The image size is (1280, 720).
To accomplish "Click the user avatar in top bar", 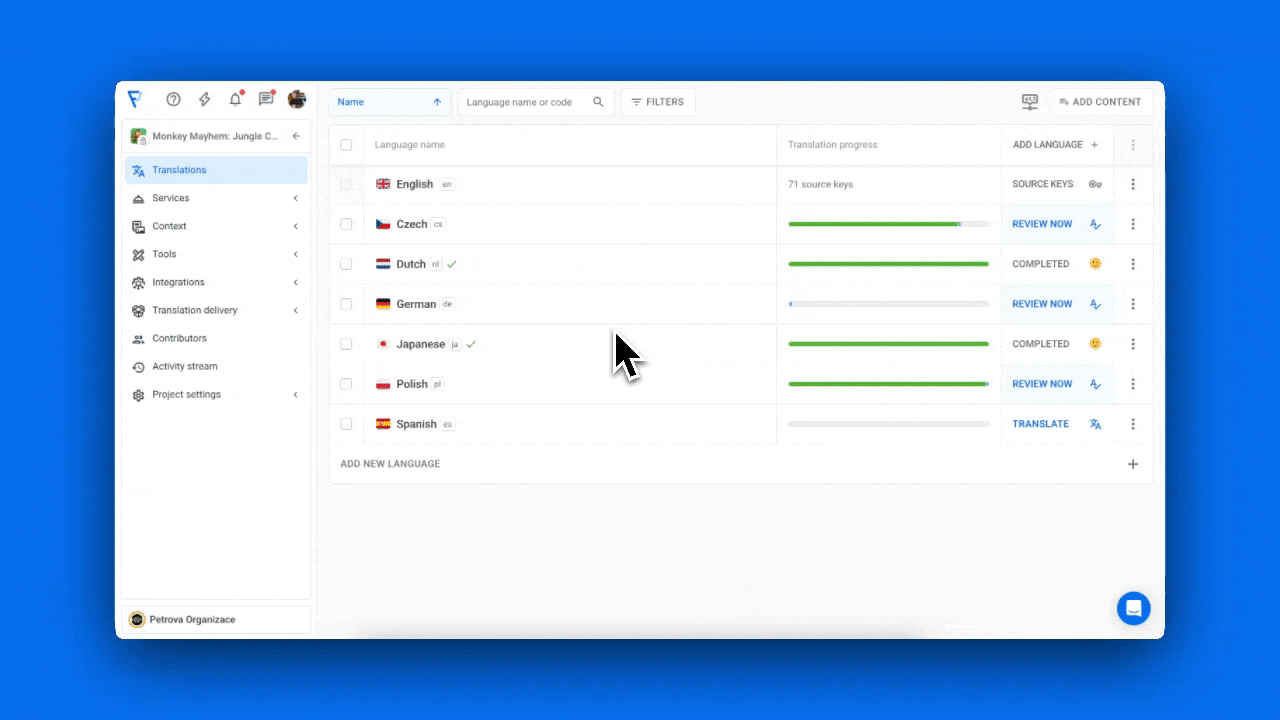I will [x=297, y=99].
